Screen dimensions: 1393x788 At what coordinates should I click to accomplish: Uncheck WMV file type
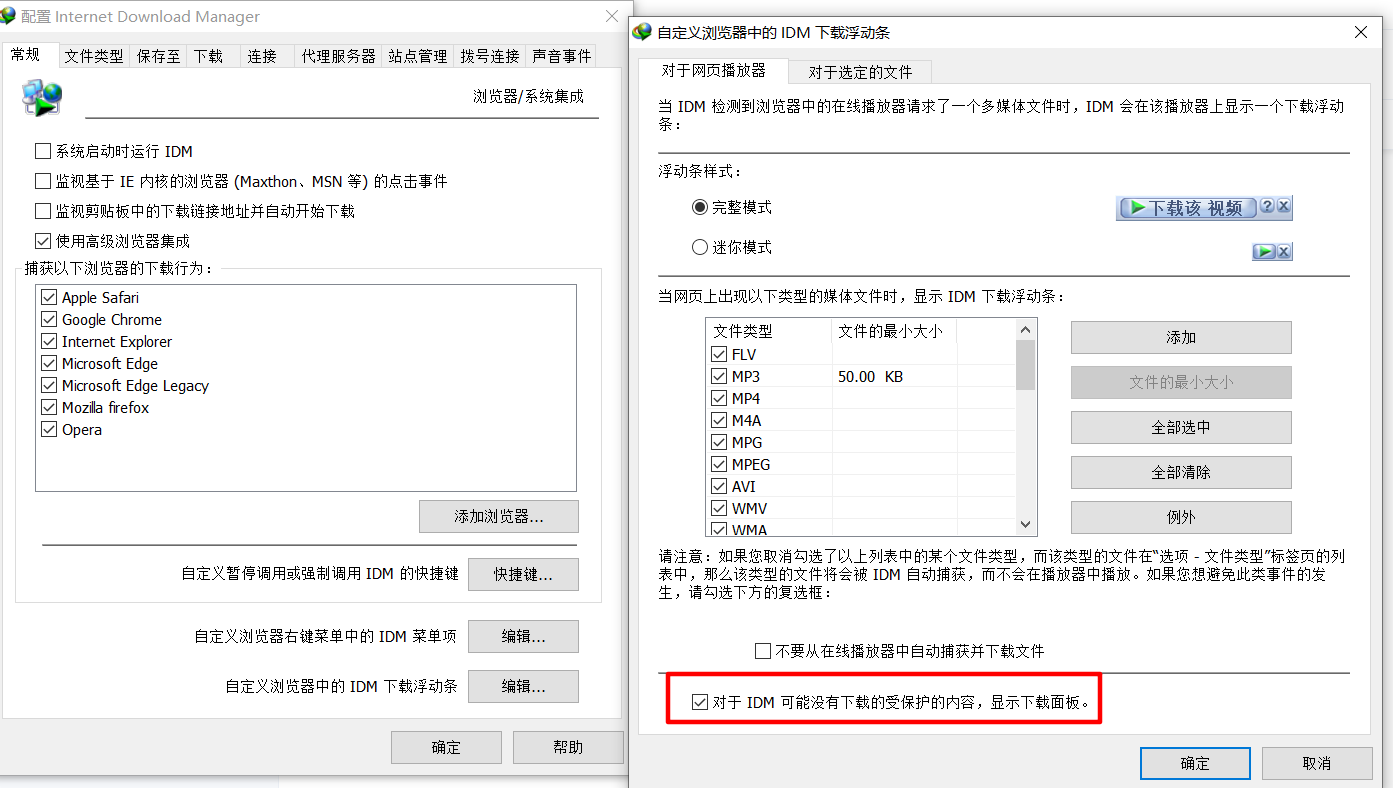point(719,509)
